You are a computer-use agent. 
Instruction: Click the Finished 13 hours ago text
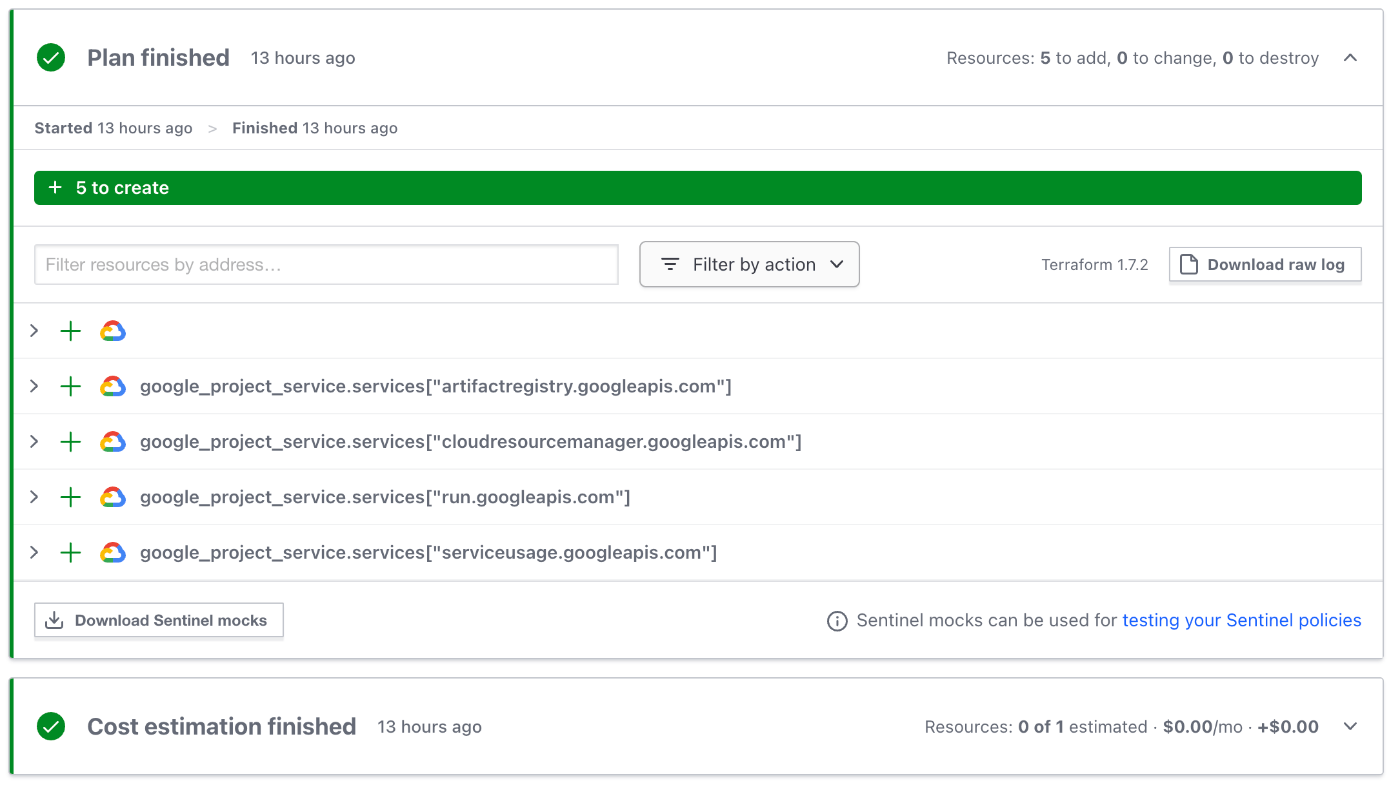click(x=315, y=128)
